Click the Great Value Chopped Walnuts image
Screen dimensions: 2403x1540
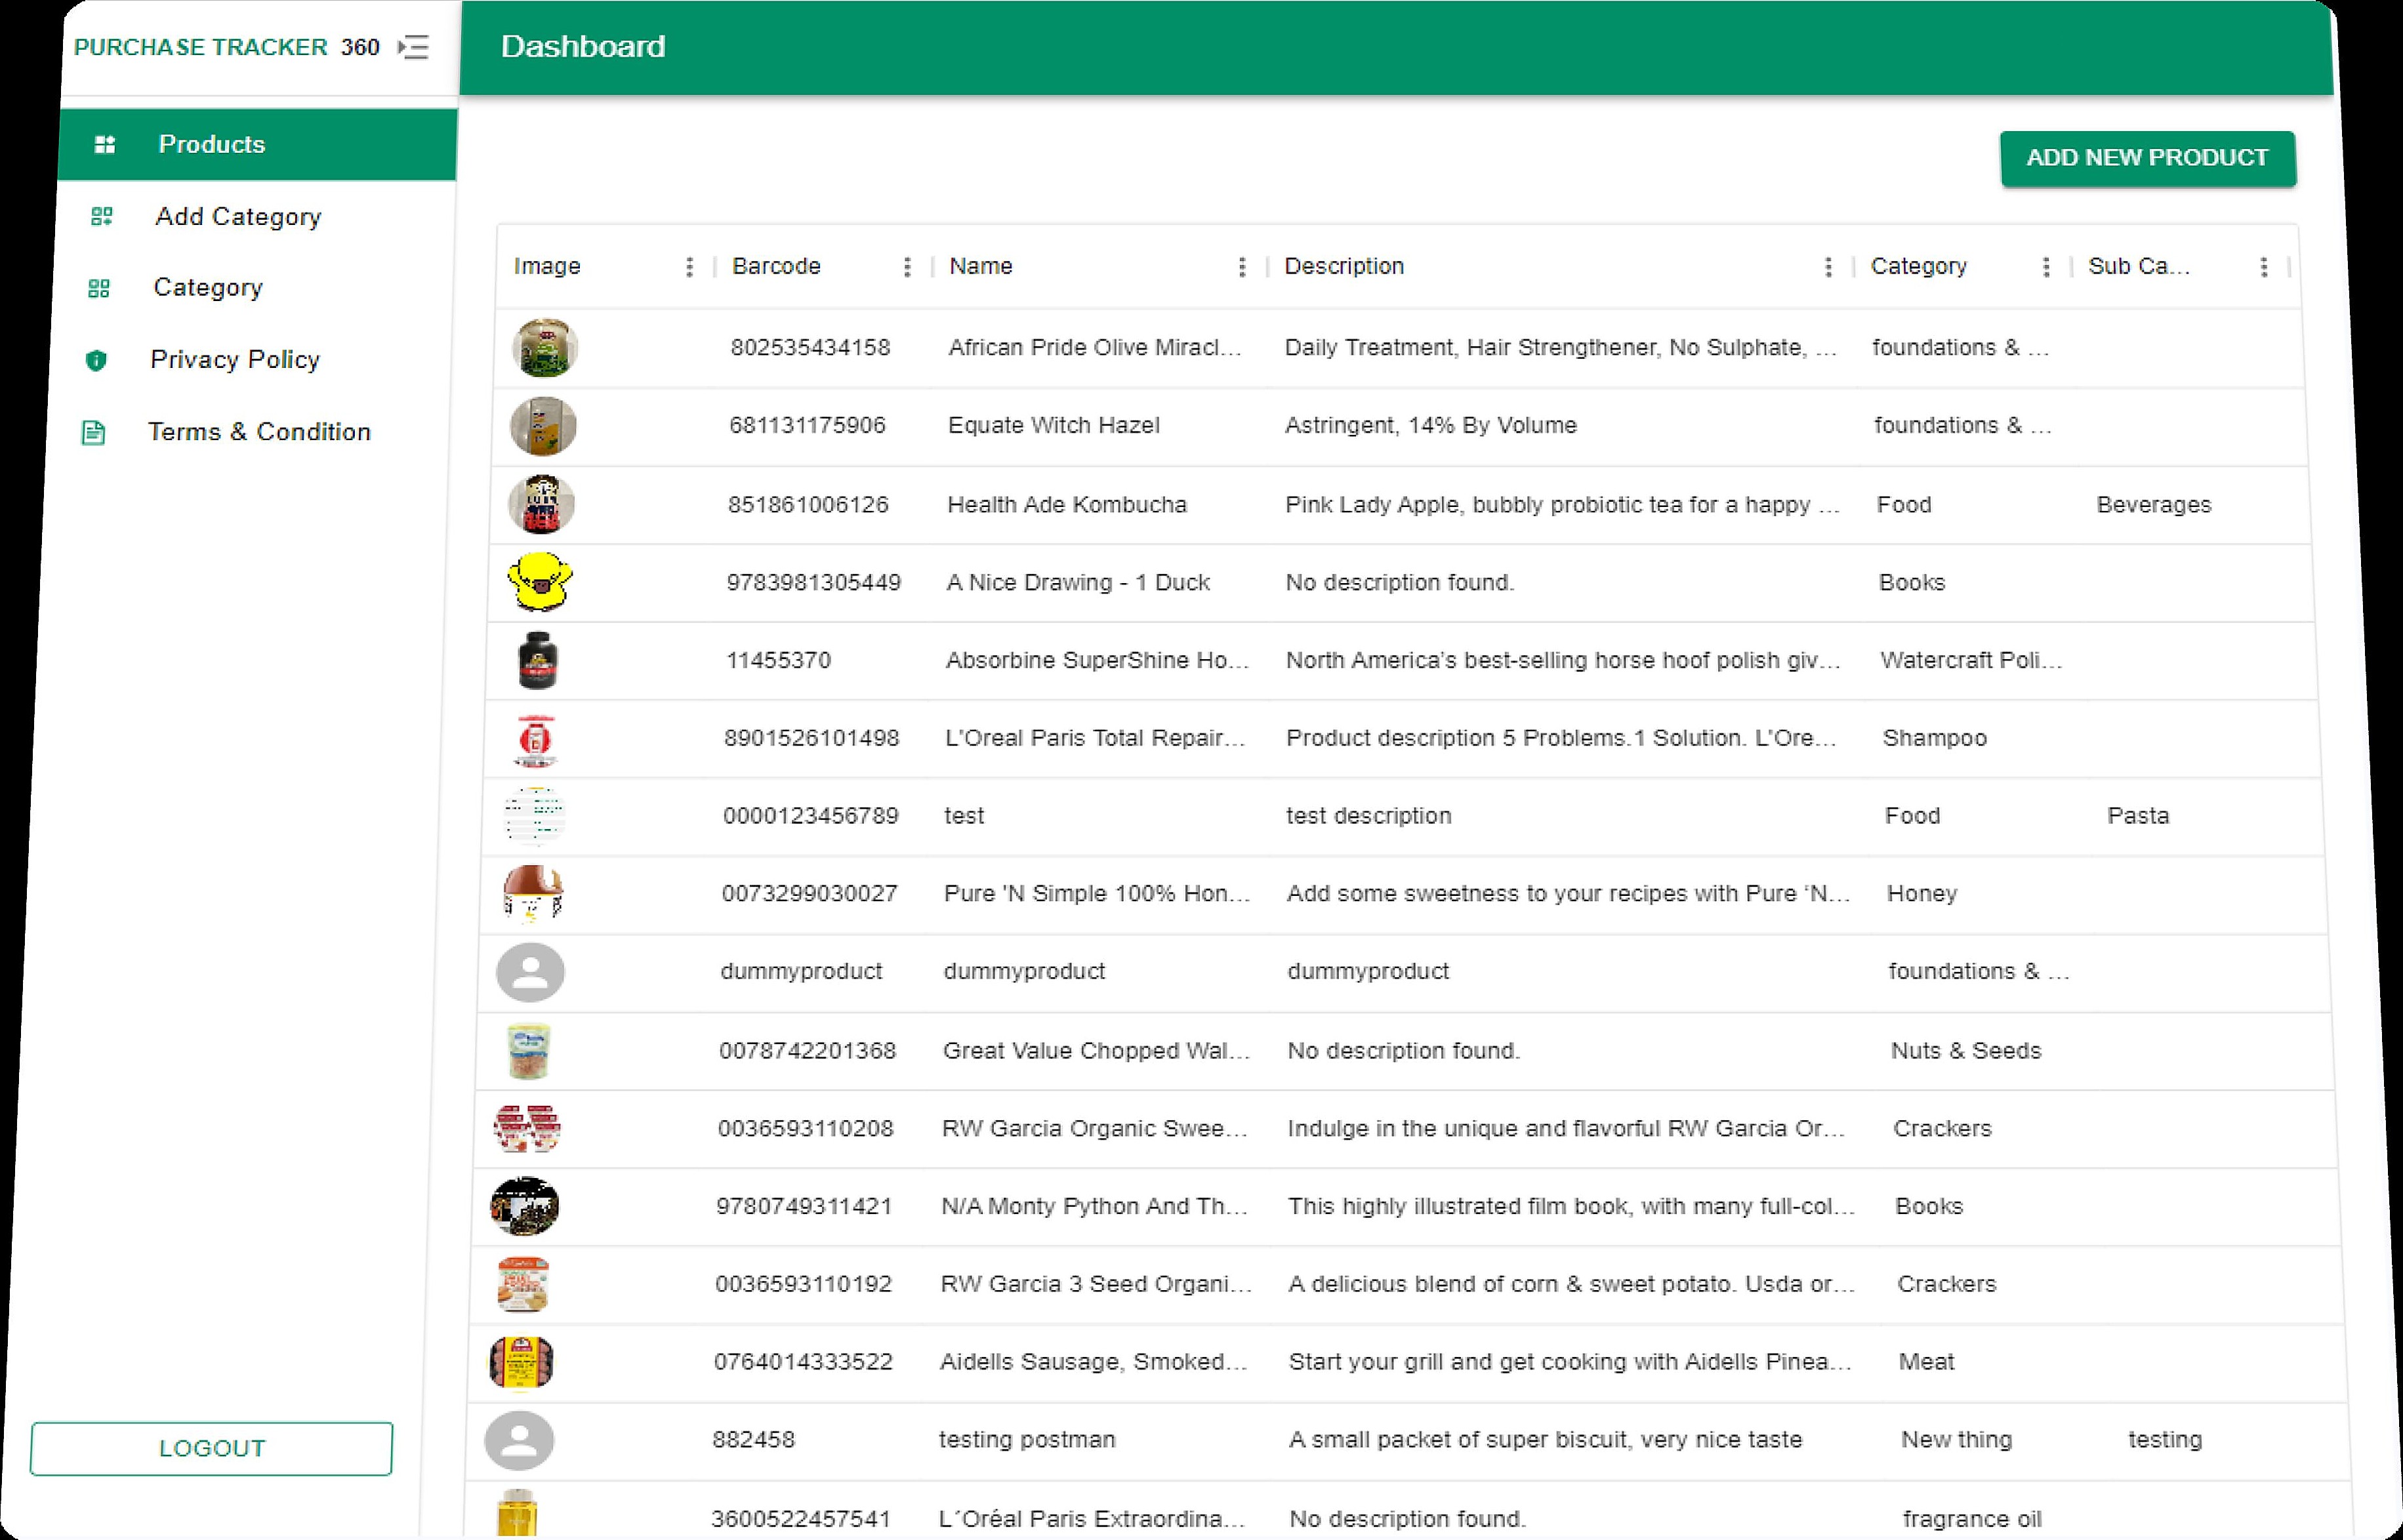click(529, 1051)
